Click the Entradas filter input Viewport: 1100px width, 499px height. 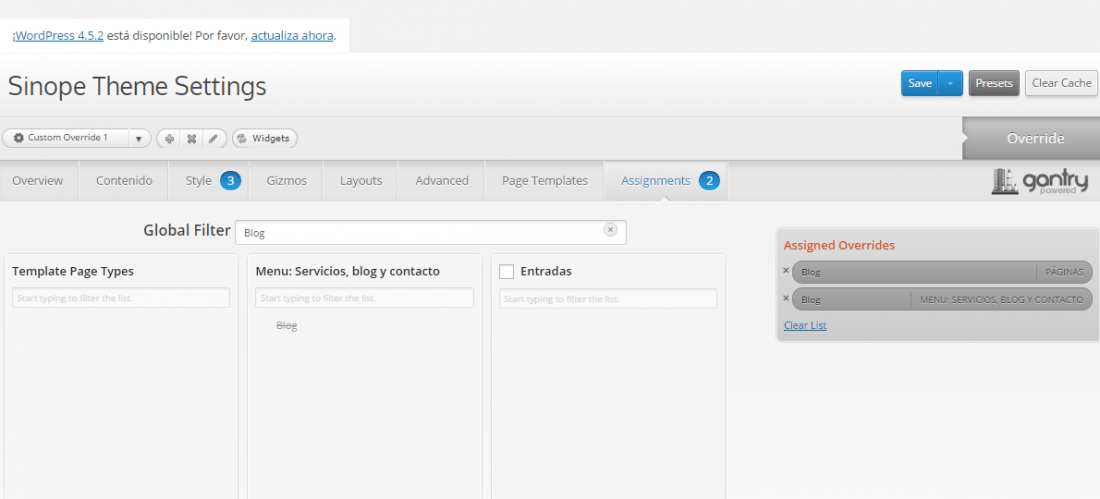[x=608, y=298]
